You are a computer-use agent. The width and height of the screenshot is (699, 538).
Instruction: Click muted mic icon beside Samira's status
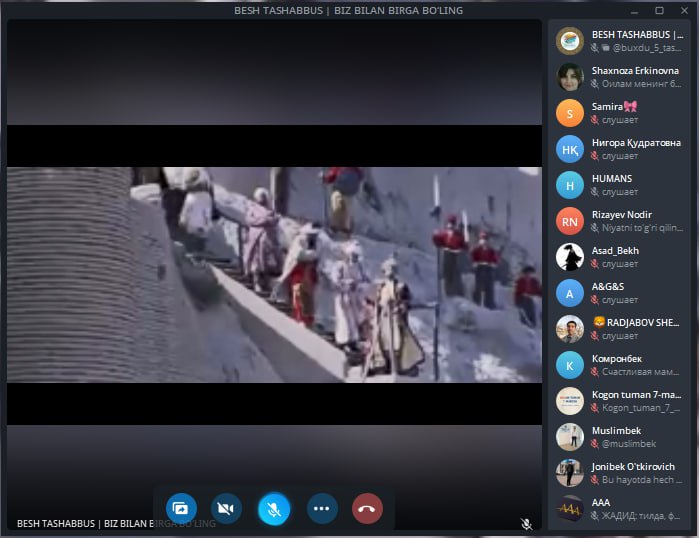595,120
